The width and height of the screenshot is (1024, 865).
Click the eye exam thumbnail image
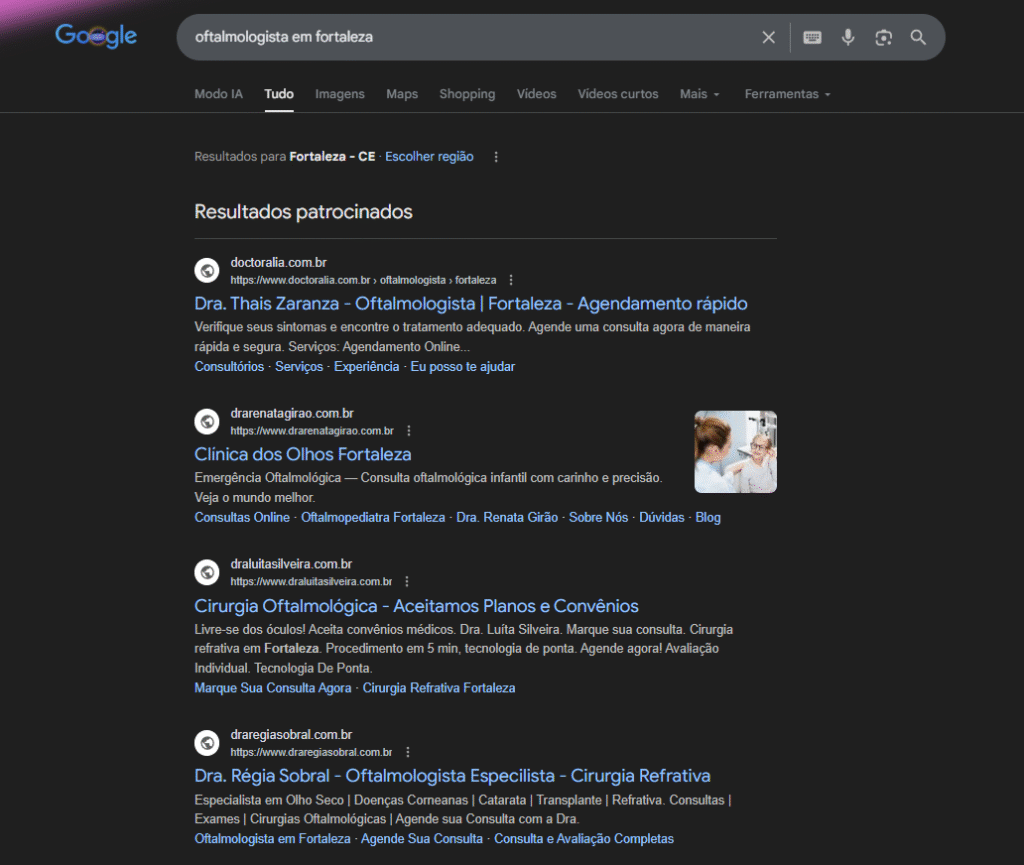point(735,452)
